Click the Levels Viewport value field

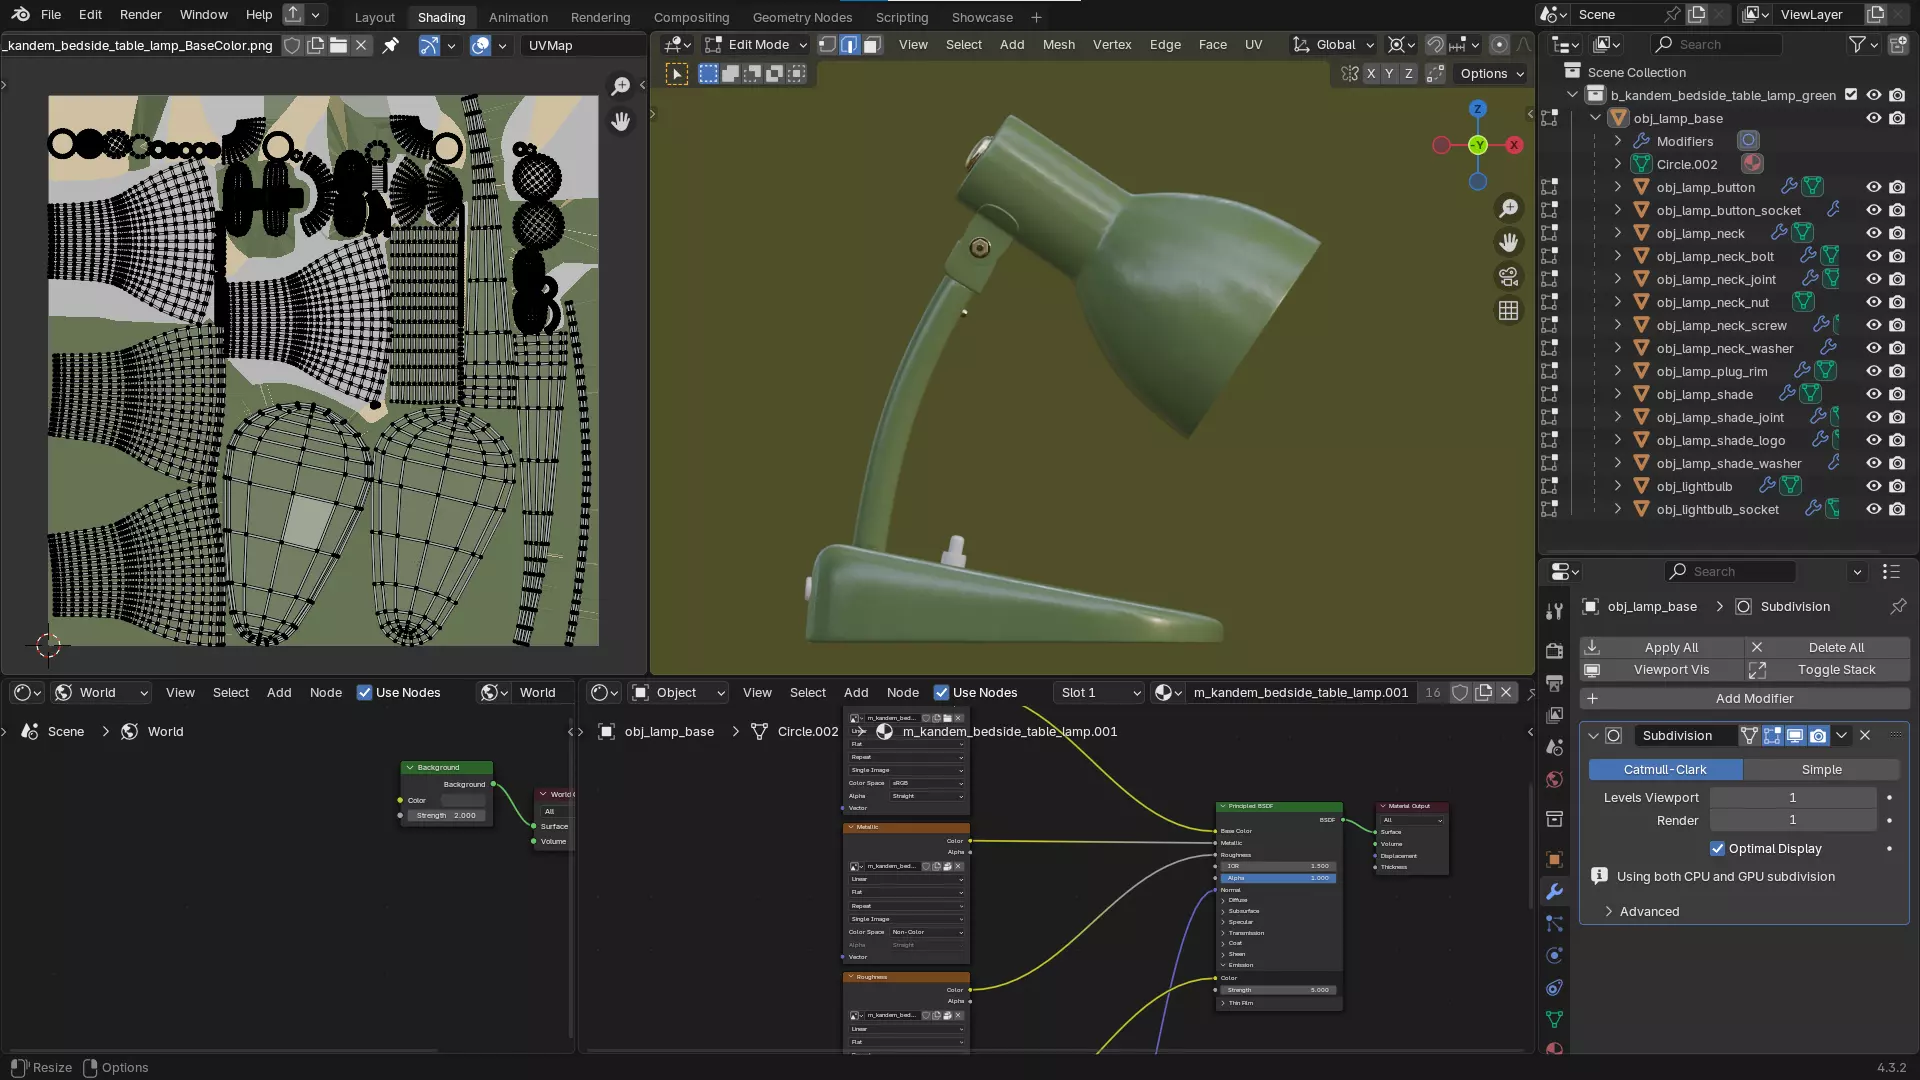pyautogui.click(x=1792, y=798)
